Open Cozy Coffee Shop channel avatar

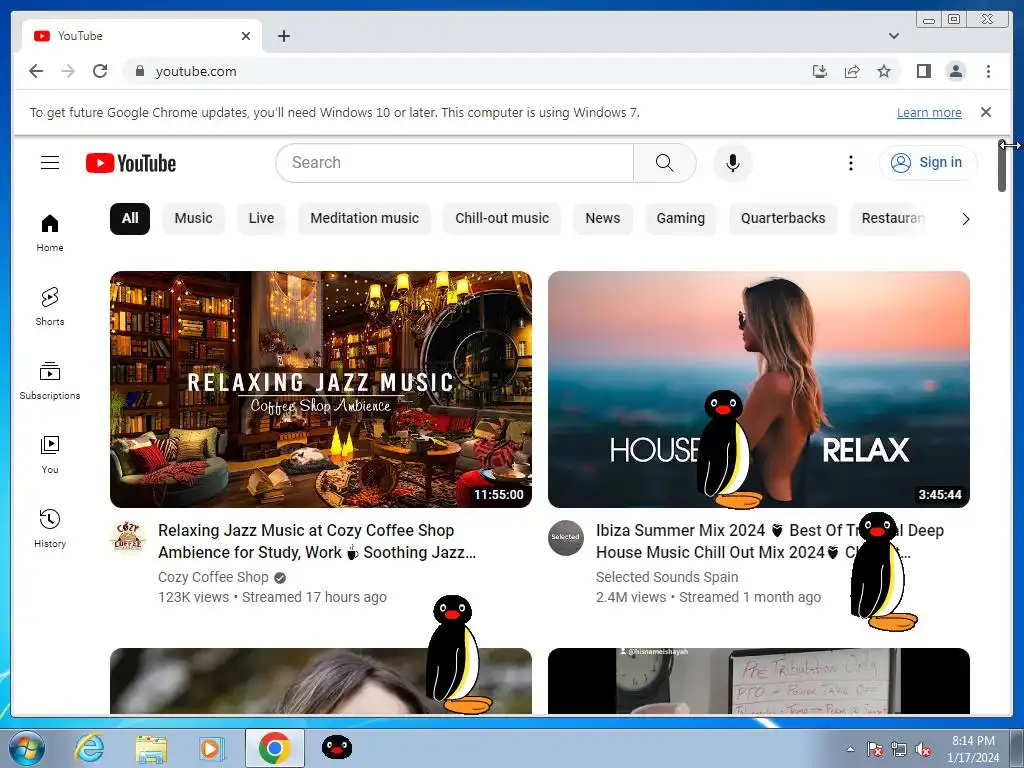pos(128,537)
